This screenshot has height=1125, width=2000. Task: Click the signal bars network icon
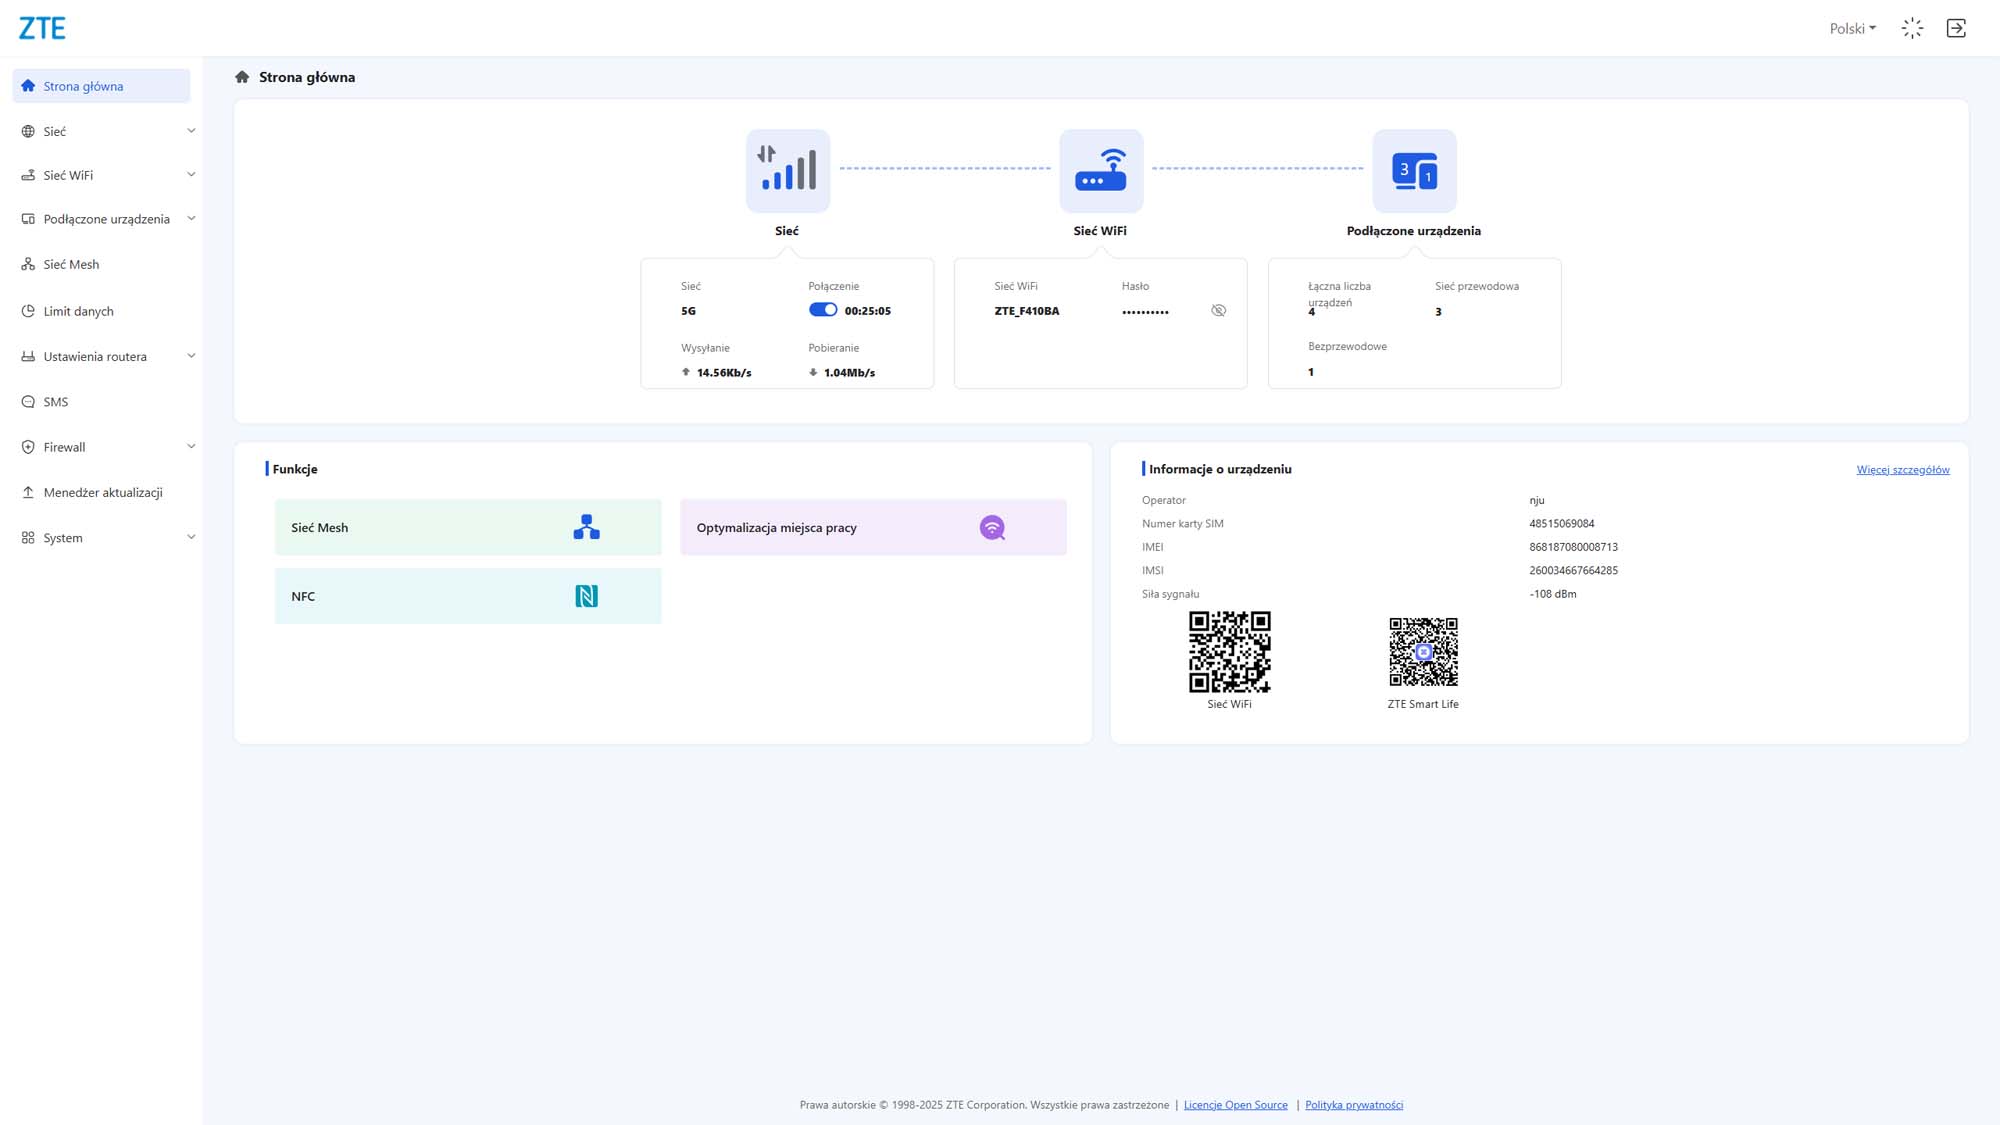pyautogui.click(x=787, y=170)
